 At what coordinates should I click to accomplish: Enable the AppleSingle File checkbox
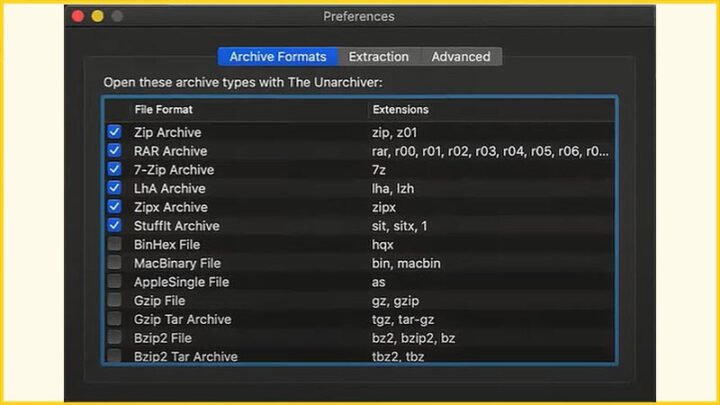114,281
